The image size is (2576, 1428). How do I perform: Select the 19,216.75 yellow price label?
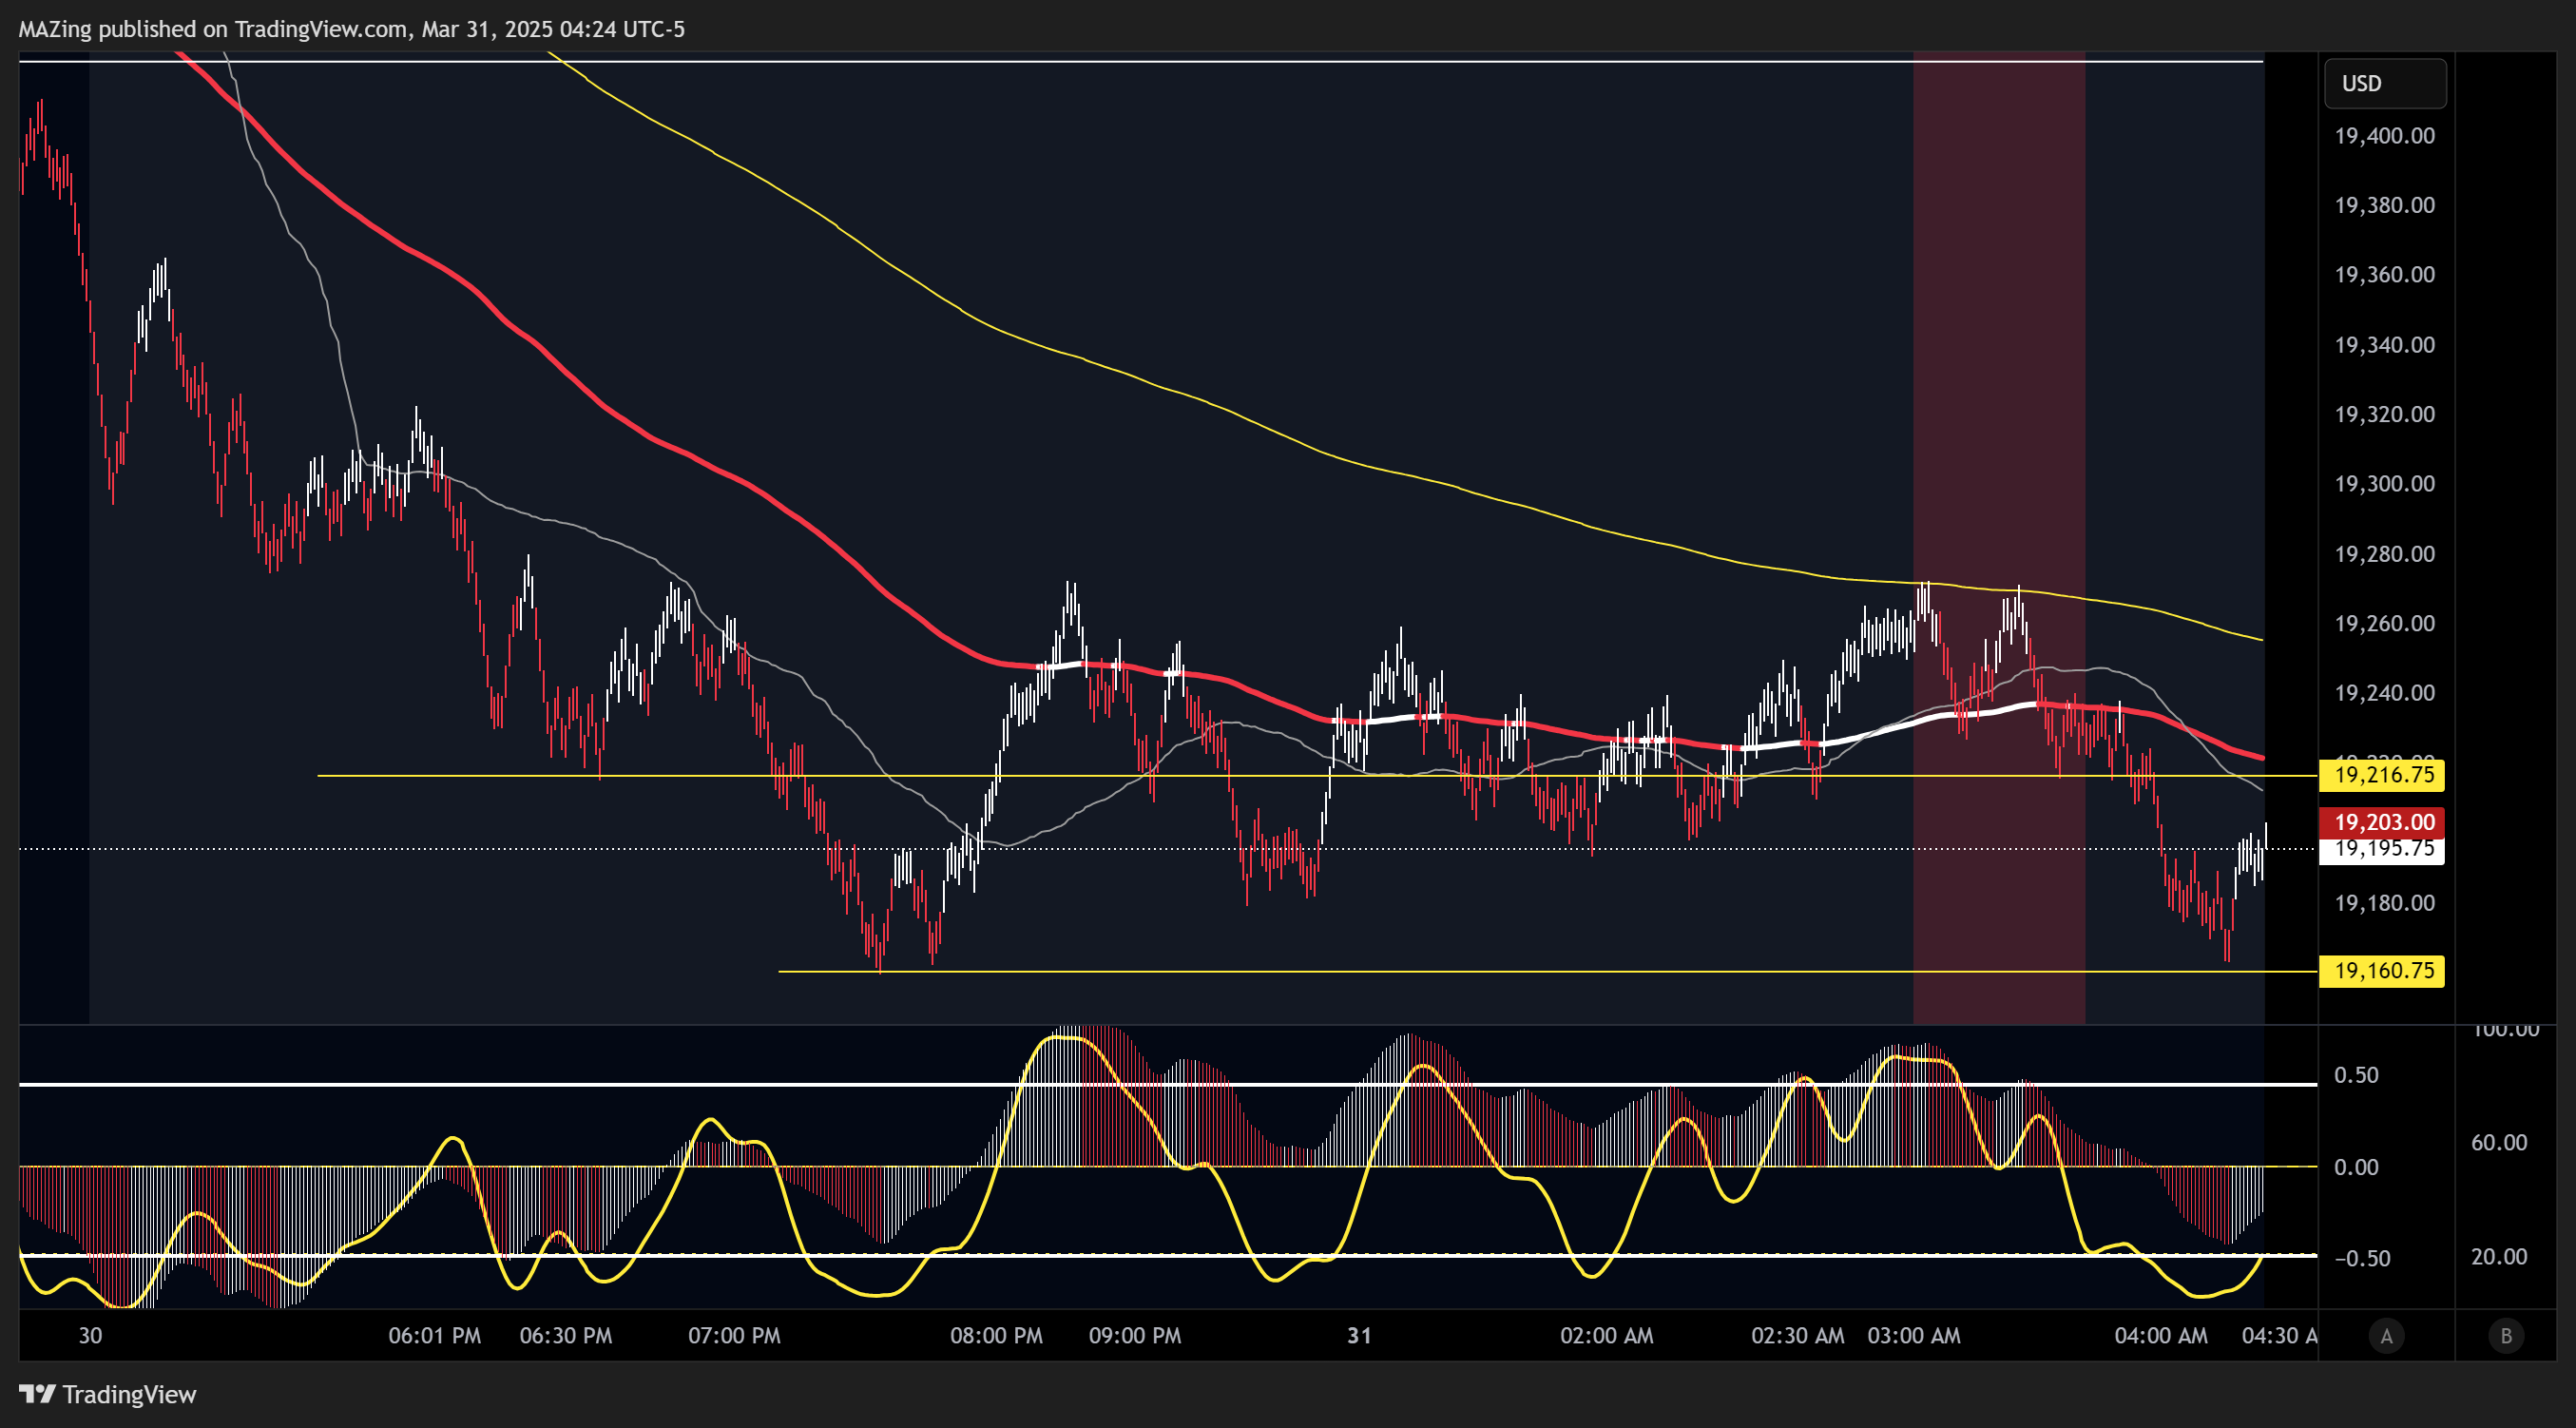coord(2382,775)
